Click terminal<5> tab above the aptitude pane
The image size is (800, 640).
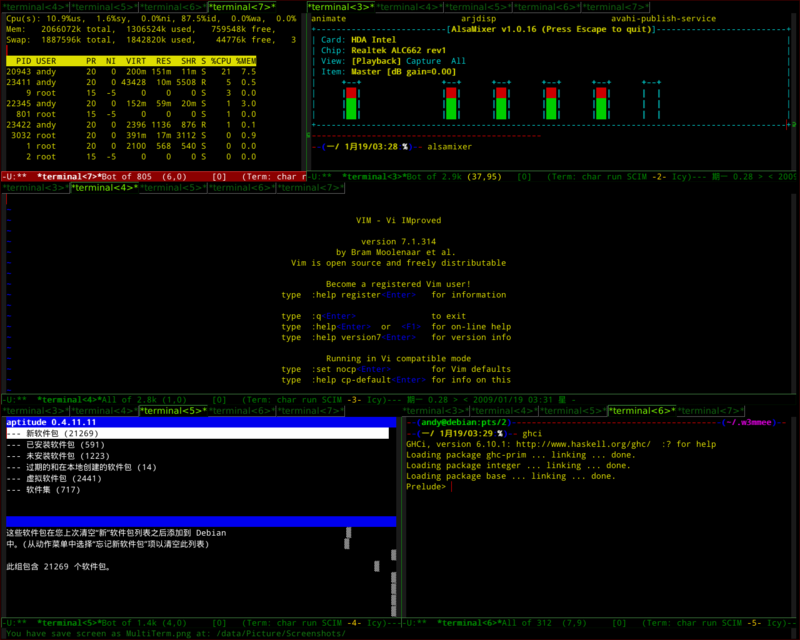click(173, 411)
